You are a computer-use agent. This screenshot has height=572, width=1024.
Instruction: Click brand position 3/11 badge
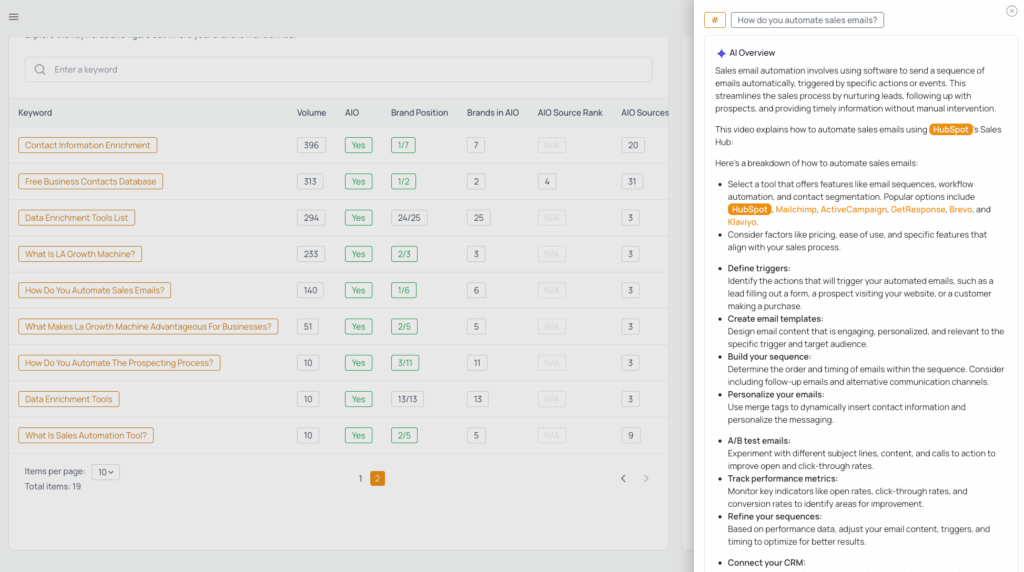click(406, 363)
